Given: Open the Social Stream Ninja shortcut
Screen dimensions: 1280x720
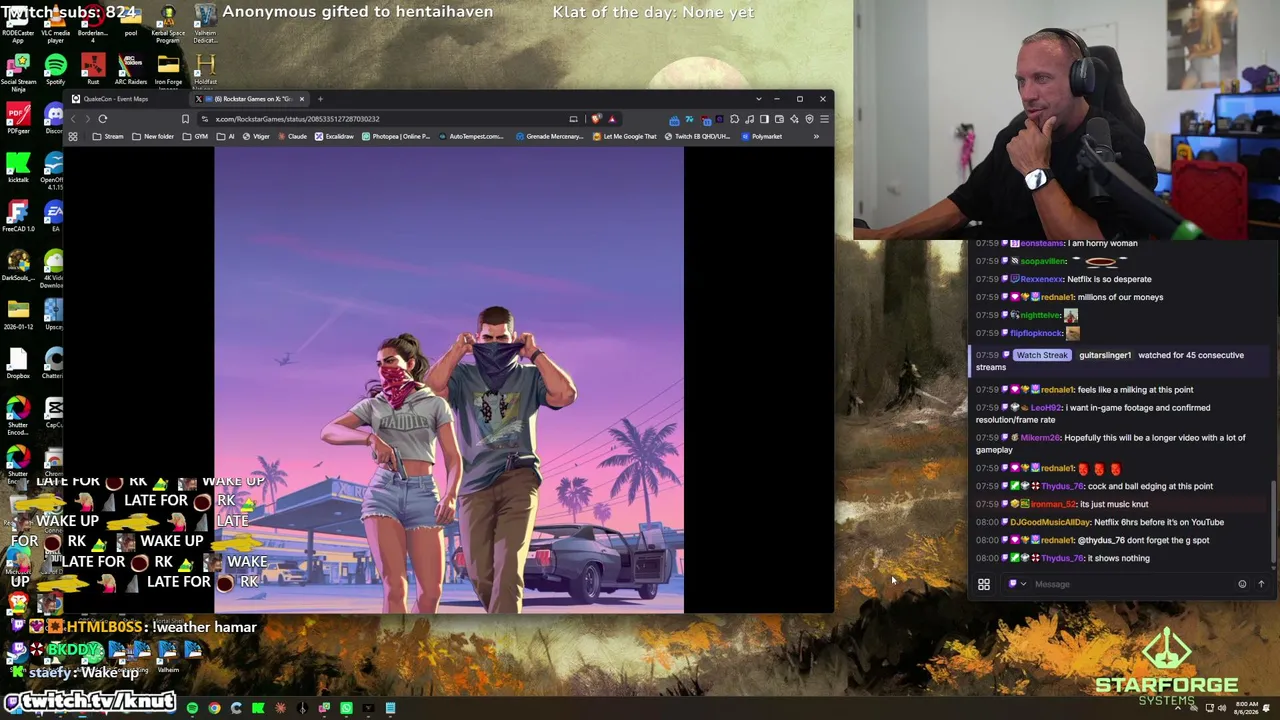Looking at the screenshot, I should point(17,72).
